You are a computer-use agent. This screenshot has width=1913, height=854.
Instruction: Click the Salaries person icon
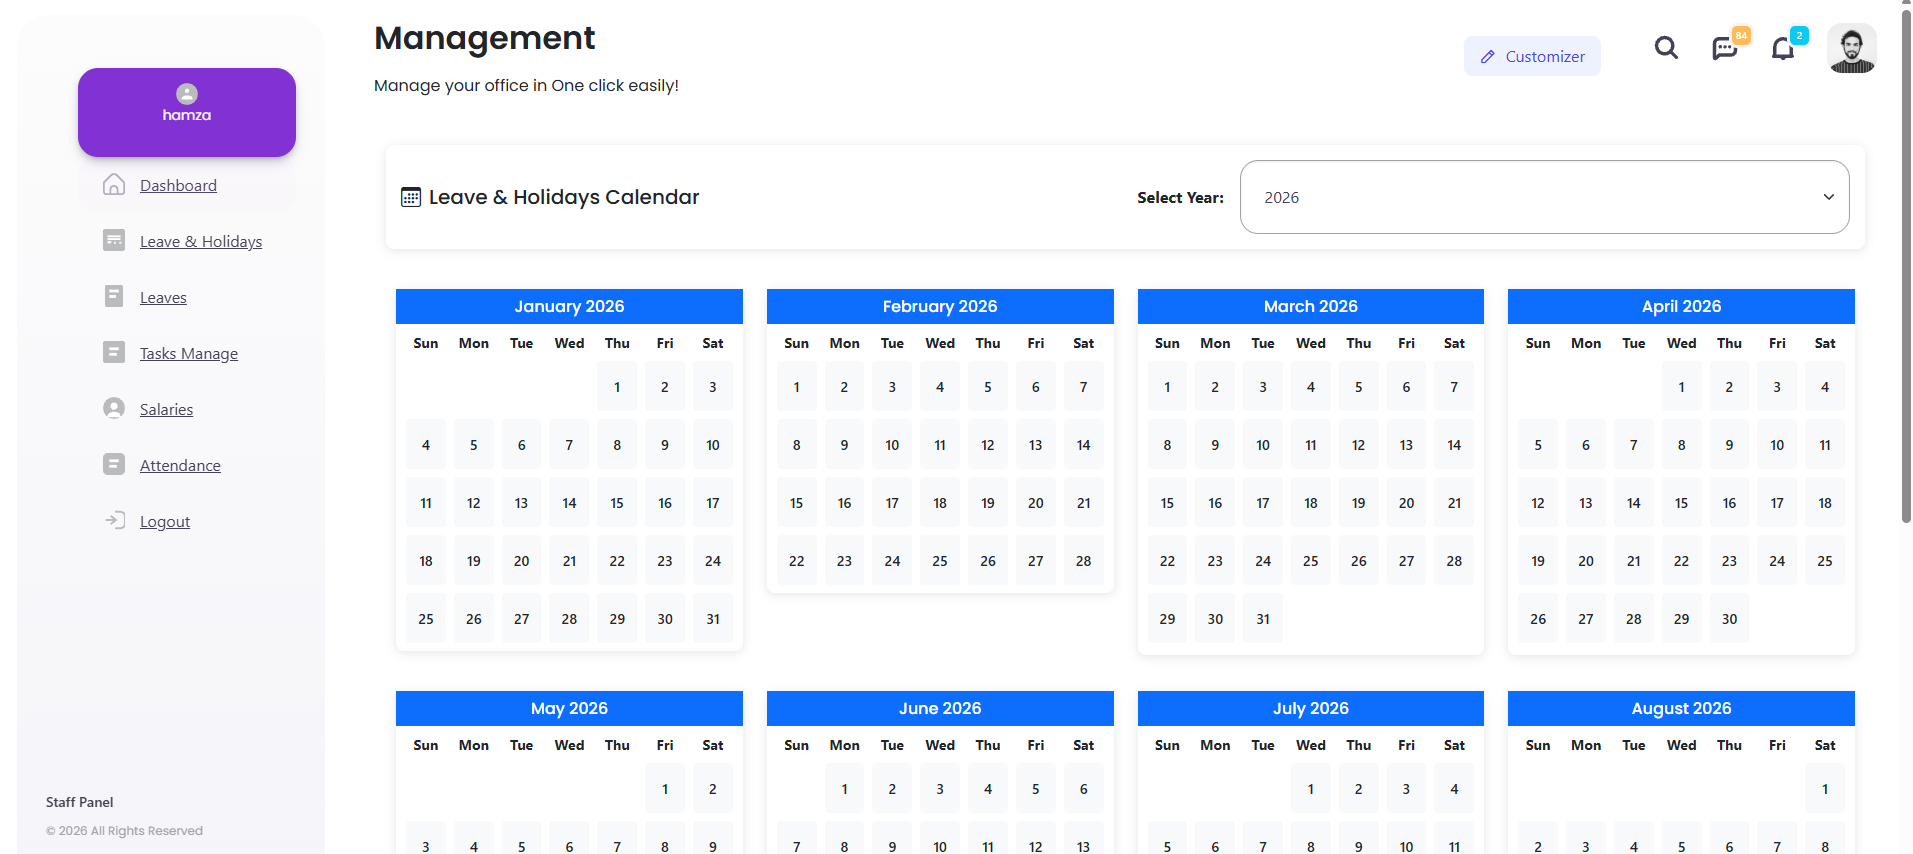point(114,408)
